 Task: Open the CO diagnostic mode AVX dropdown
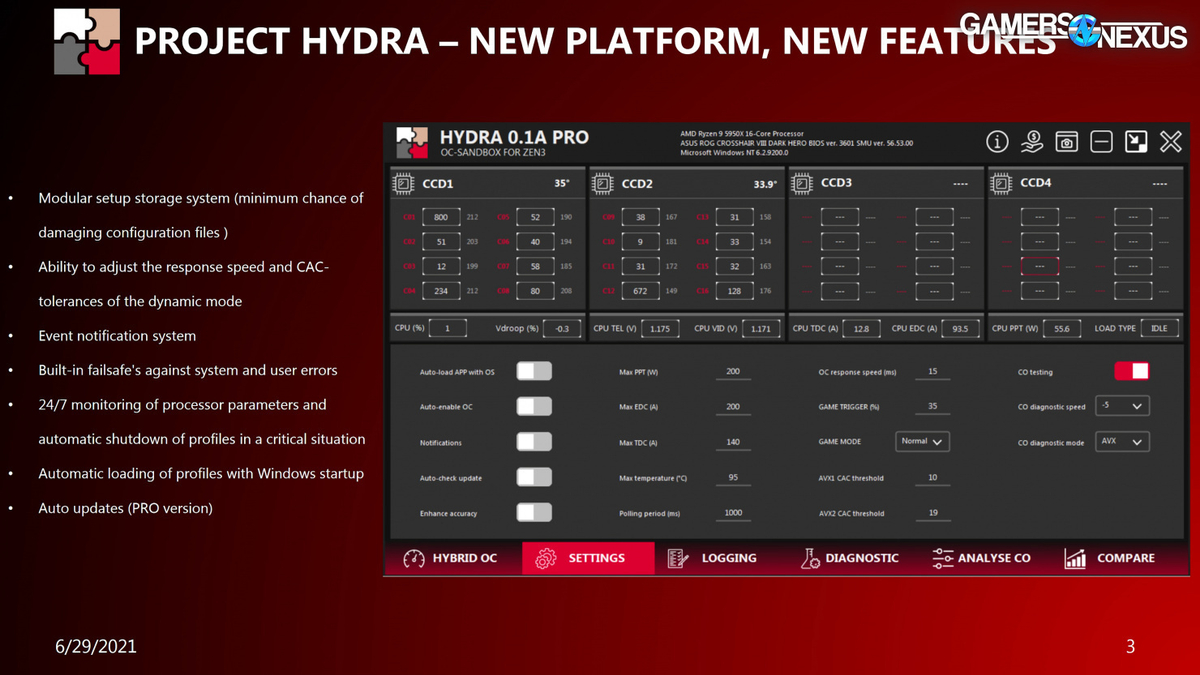[1122, 441]
